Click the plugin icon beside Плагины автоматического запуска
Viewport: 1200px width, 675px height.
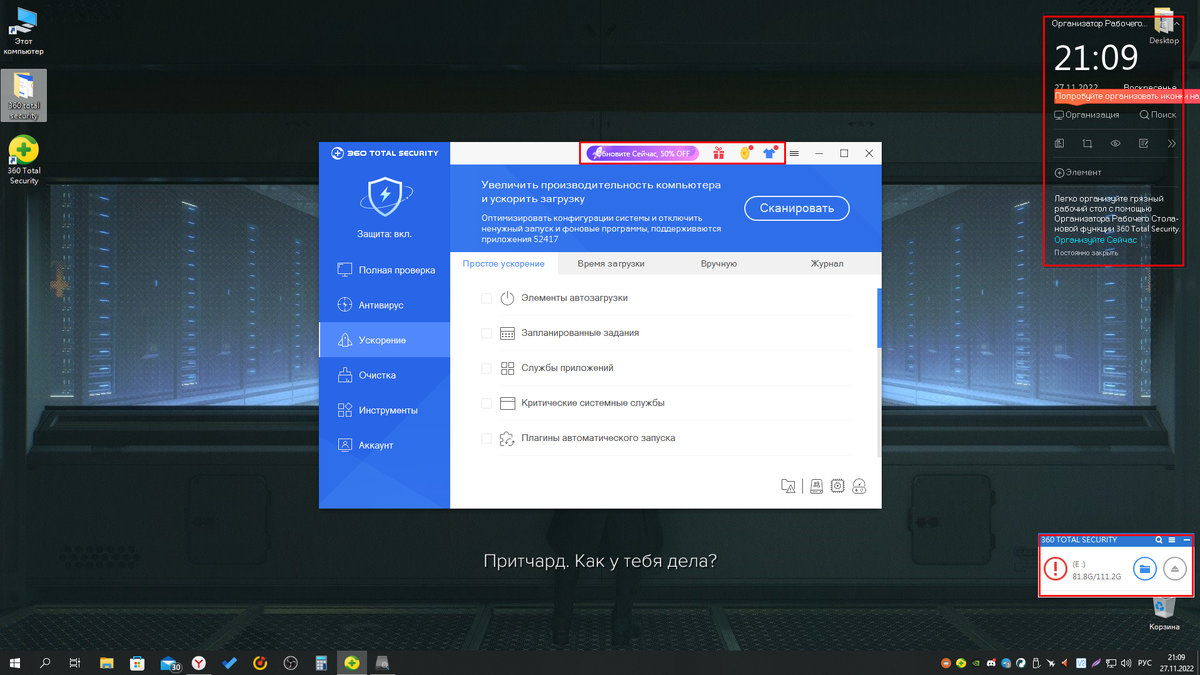pyautogui.click(x=507, y=438)
